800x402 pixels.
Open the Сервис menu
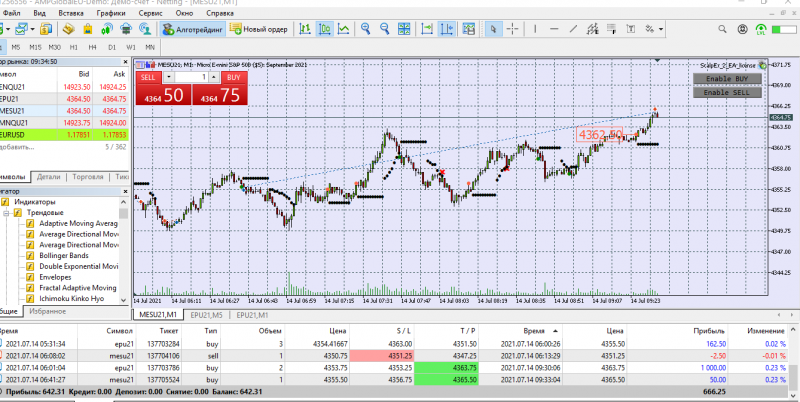tap(152, 15)
